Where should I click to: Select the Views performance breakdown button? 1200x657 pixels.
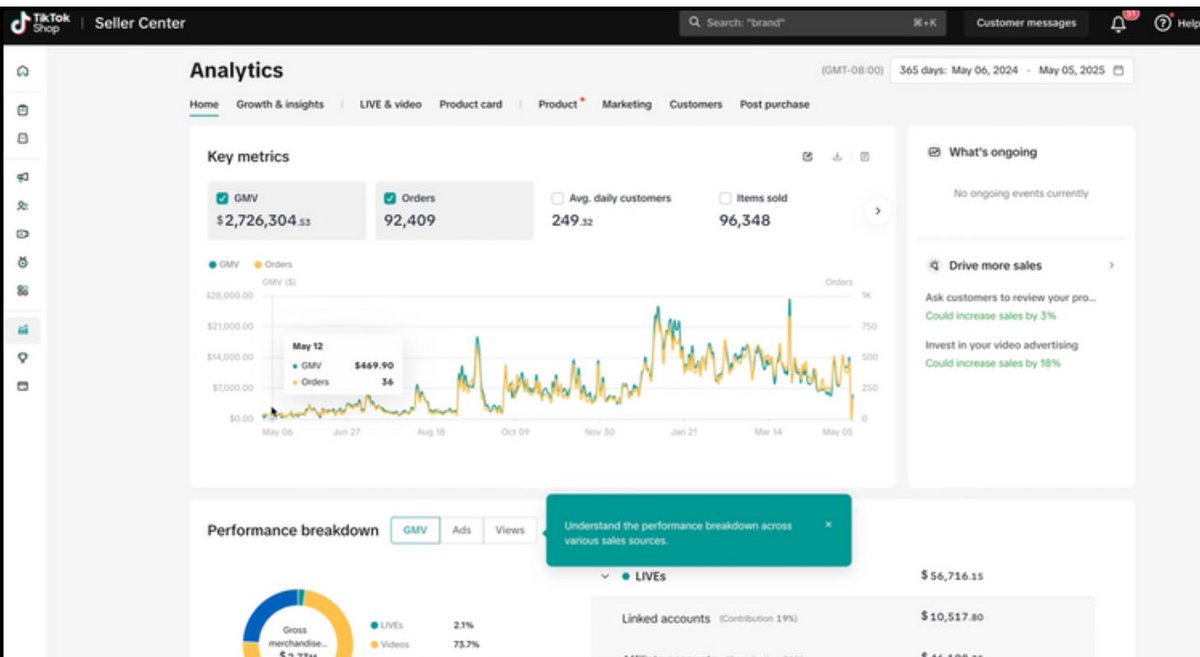510,530
